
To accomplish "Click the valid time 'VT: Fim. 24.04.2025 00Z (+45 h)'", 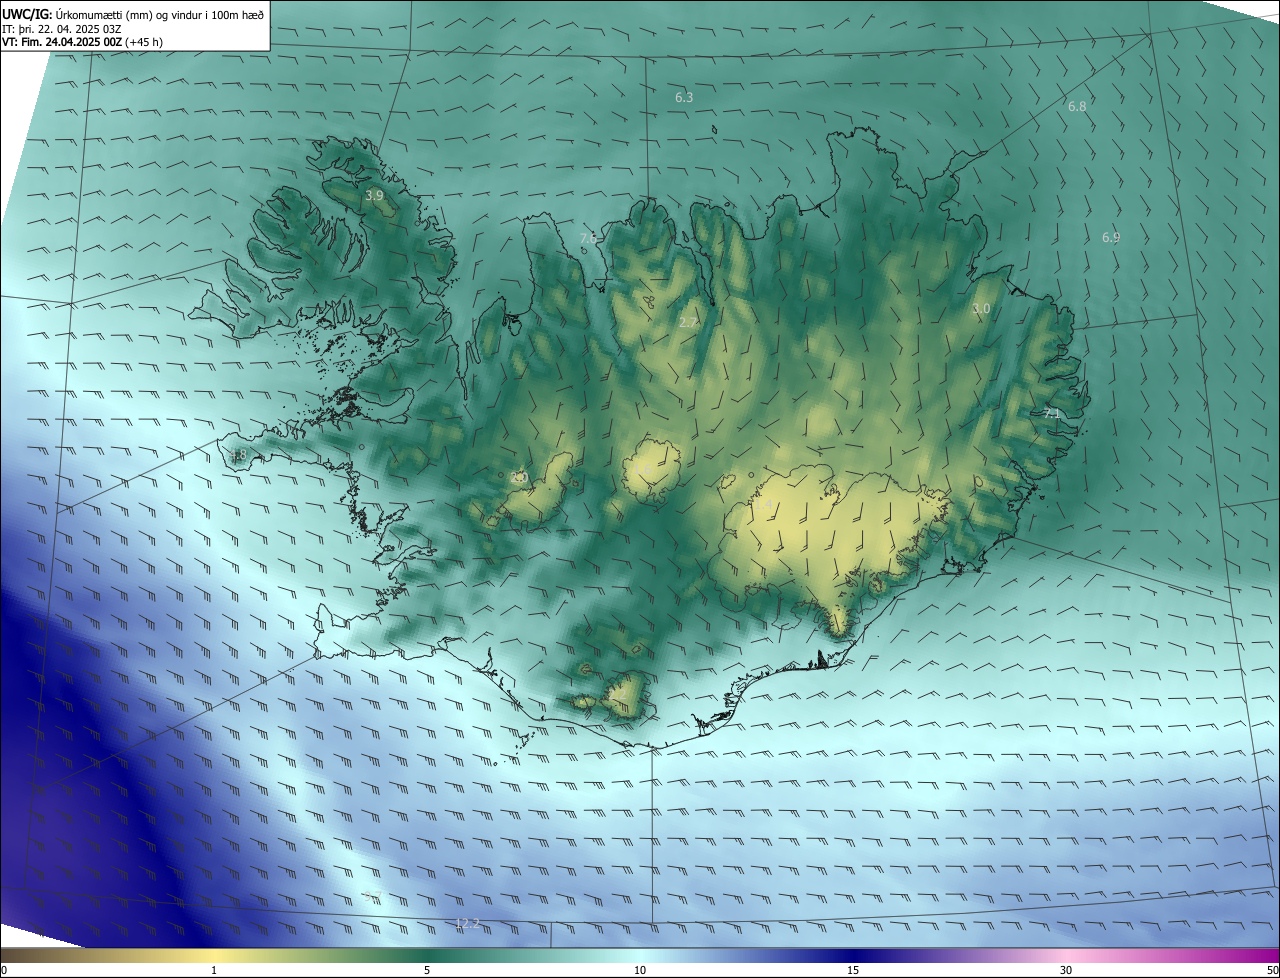I will coord(84,43).
